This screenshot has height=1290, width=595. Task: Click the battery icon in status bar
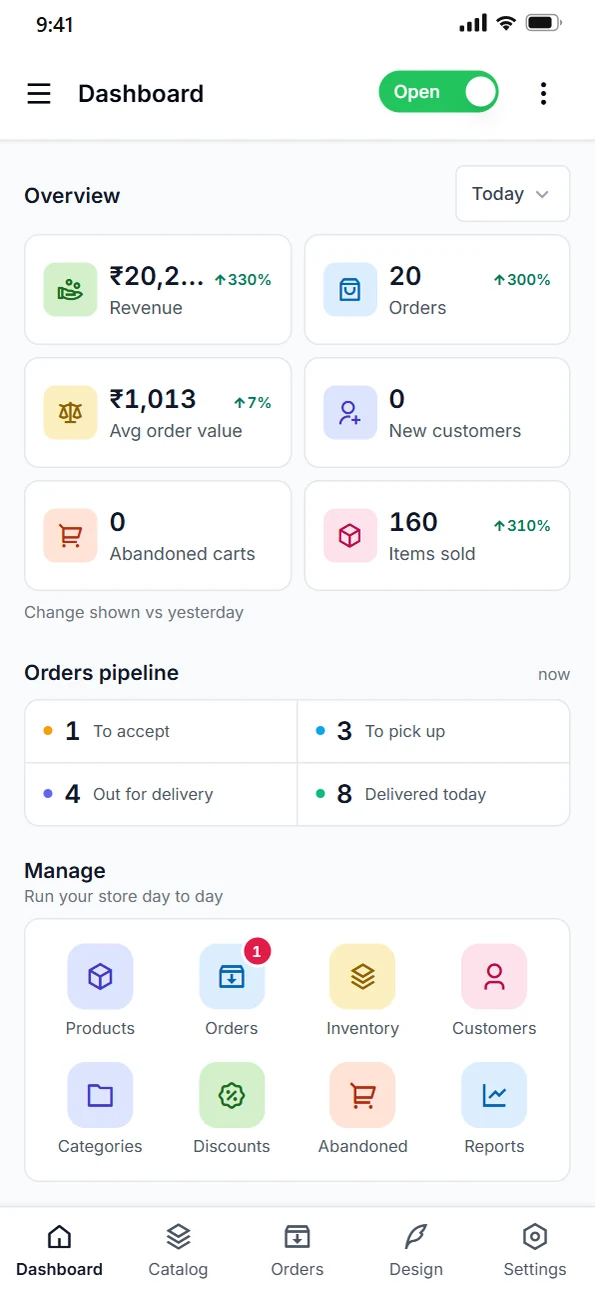point(543,23)
